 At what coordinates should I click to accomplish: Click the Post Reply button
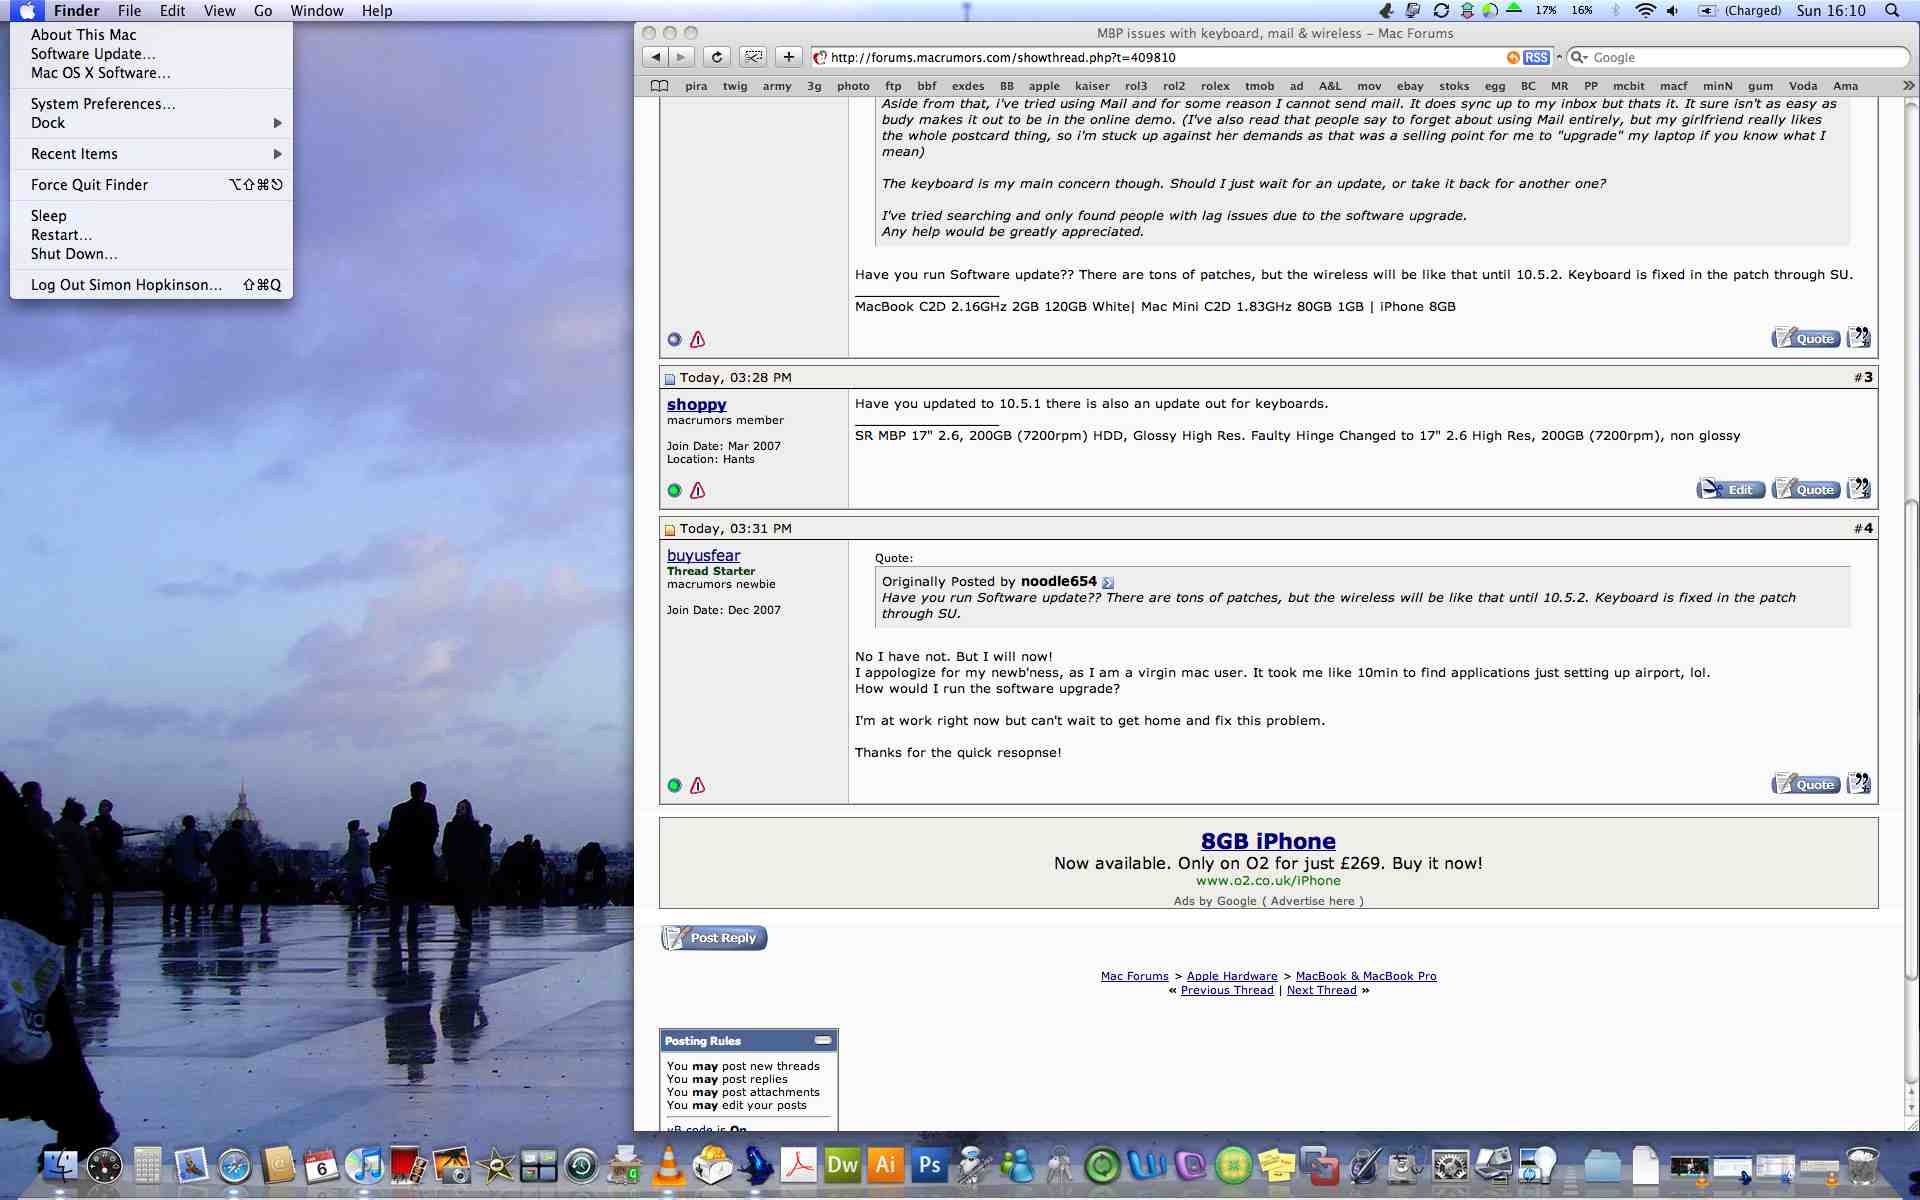pyautogui.click(x=714, y=938)
